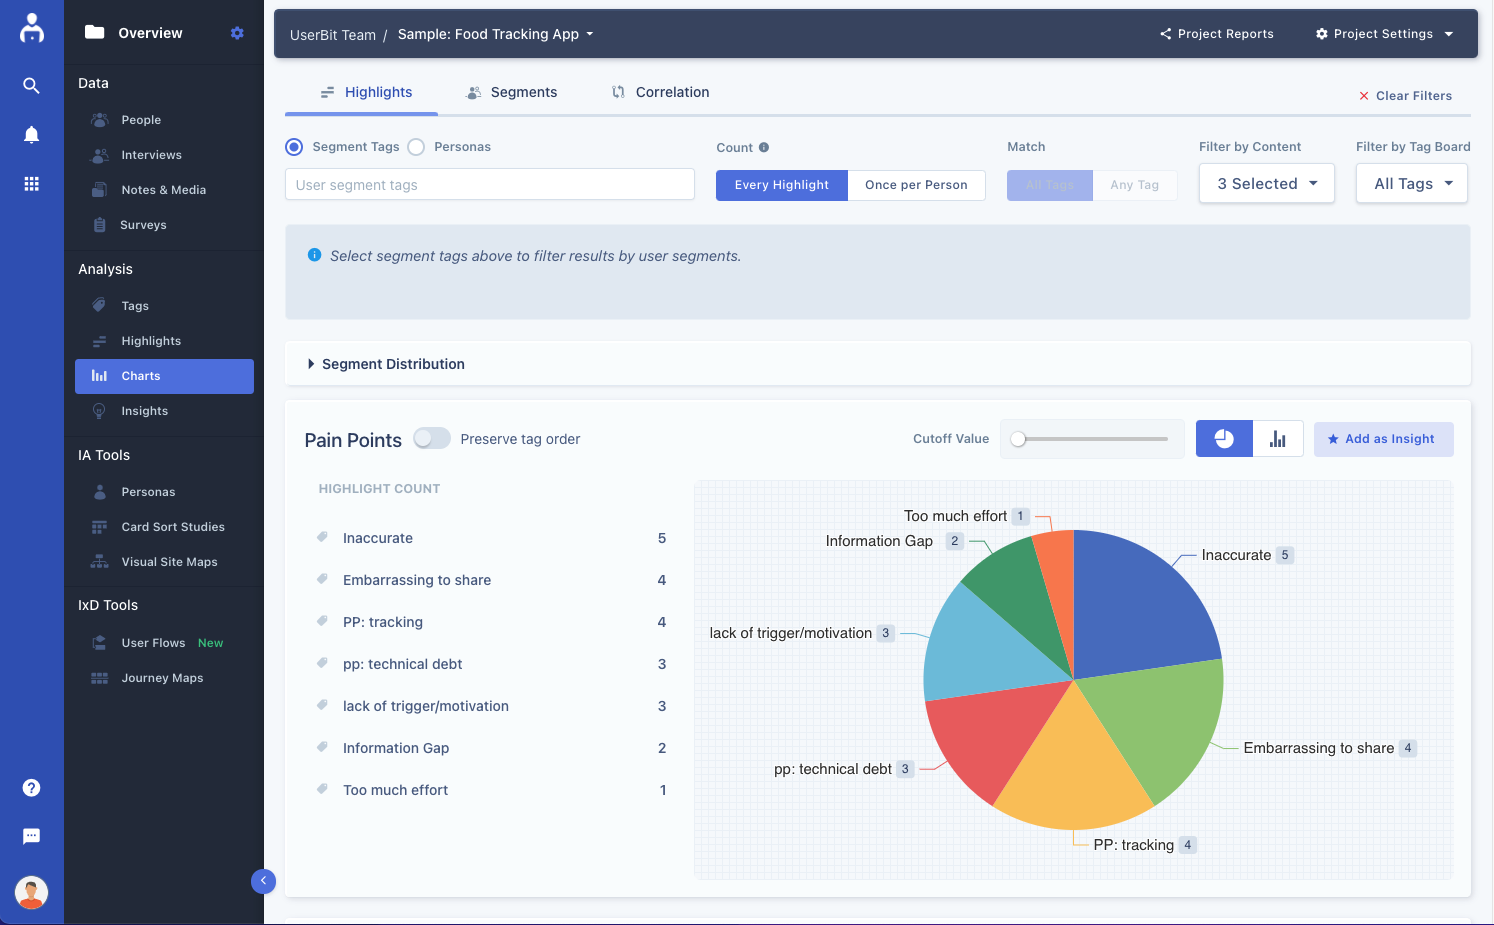Click the Add as Insight button
The image size is (1494, 925).
[x=1384, y=438]
